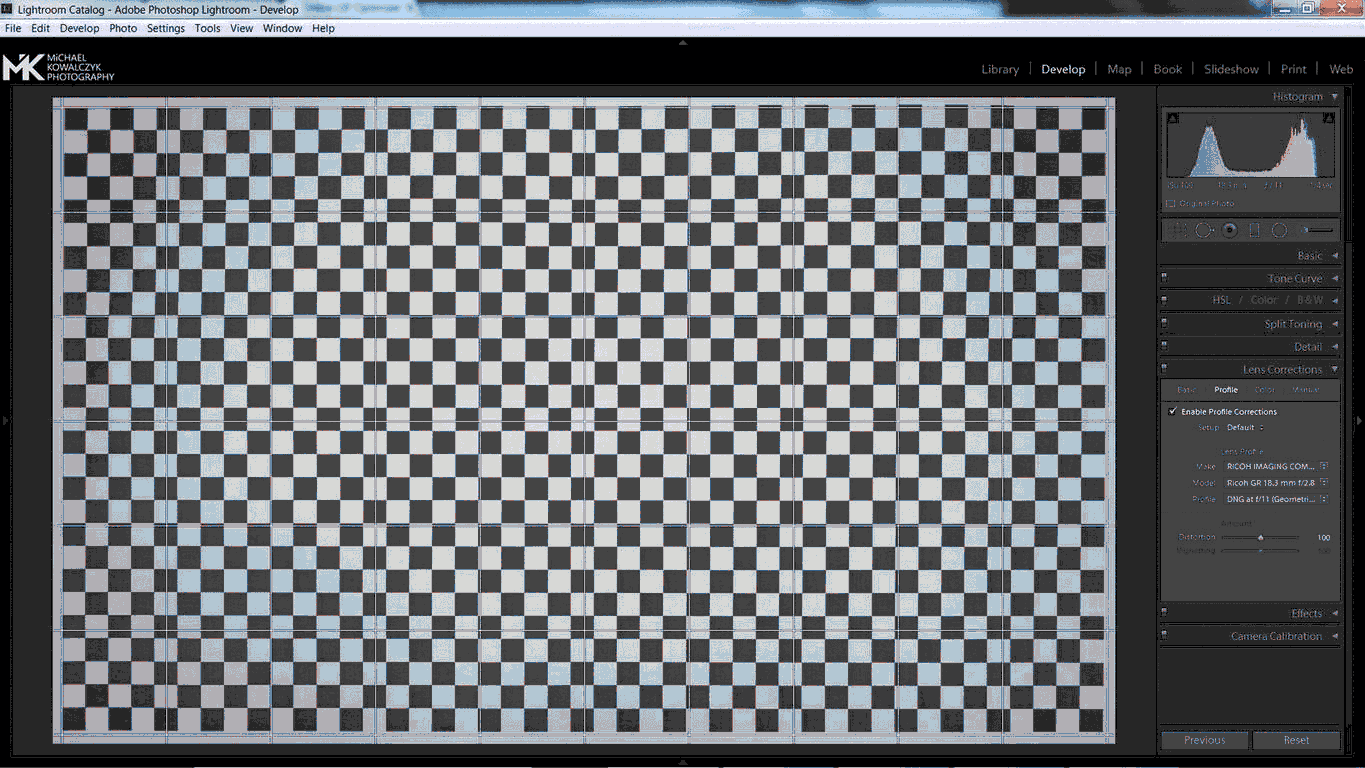The height and width of the screenshot is (768, 1365).
Task: Show the filmstrip via bottom arrow
Action: point(683,762)
